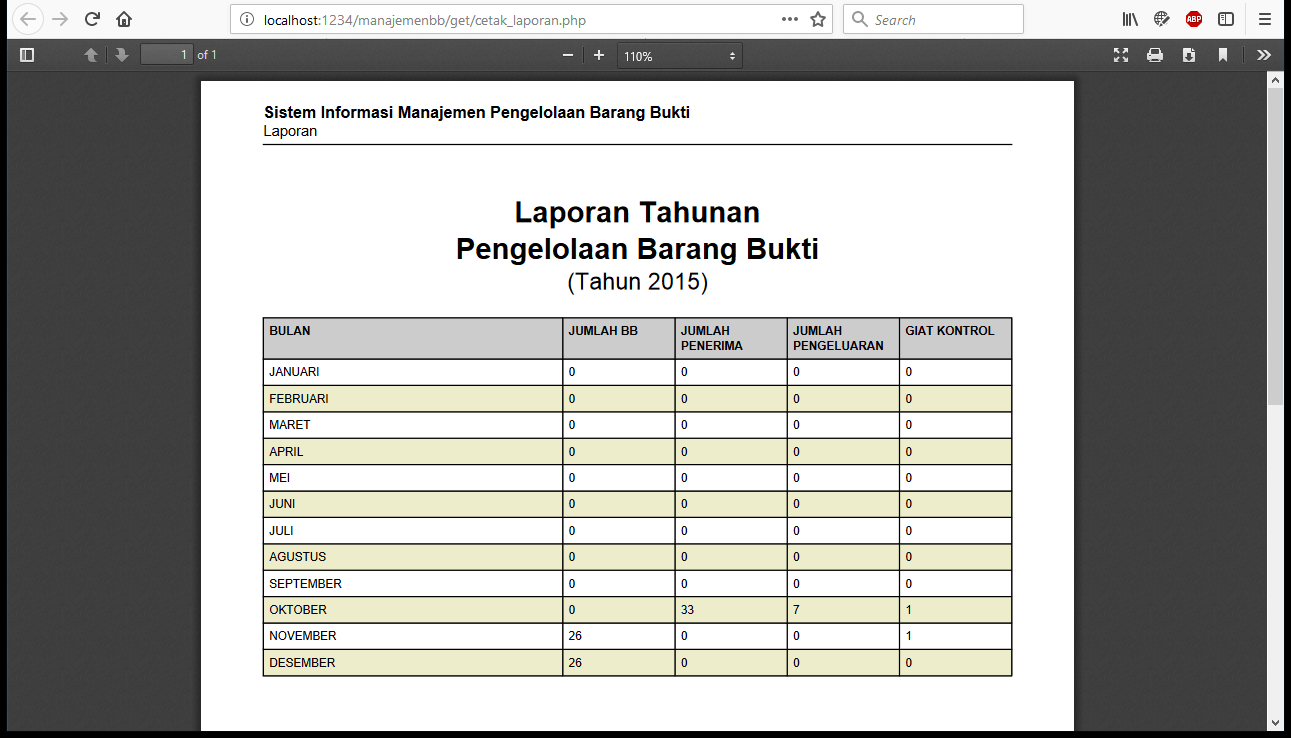Zoom out the PDF document
The height and width of the screenshot is (739, 1291).
pos(568,55)
